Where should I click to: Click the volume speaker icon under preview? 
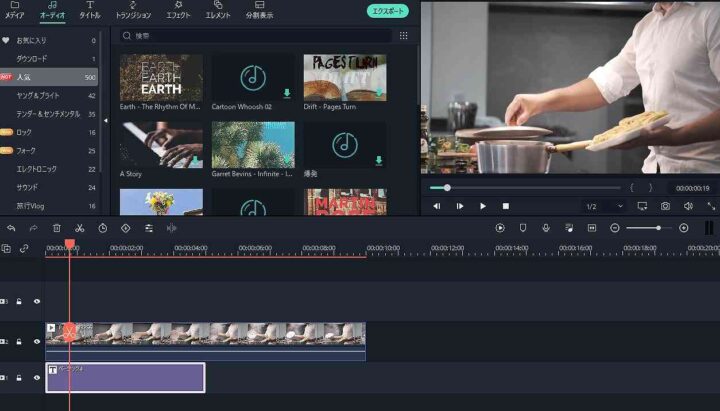[x=688, y=206]
